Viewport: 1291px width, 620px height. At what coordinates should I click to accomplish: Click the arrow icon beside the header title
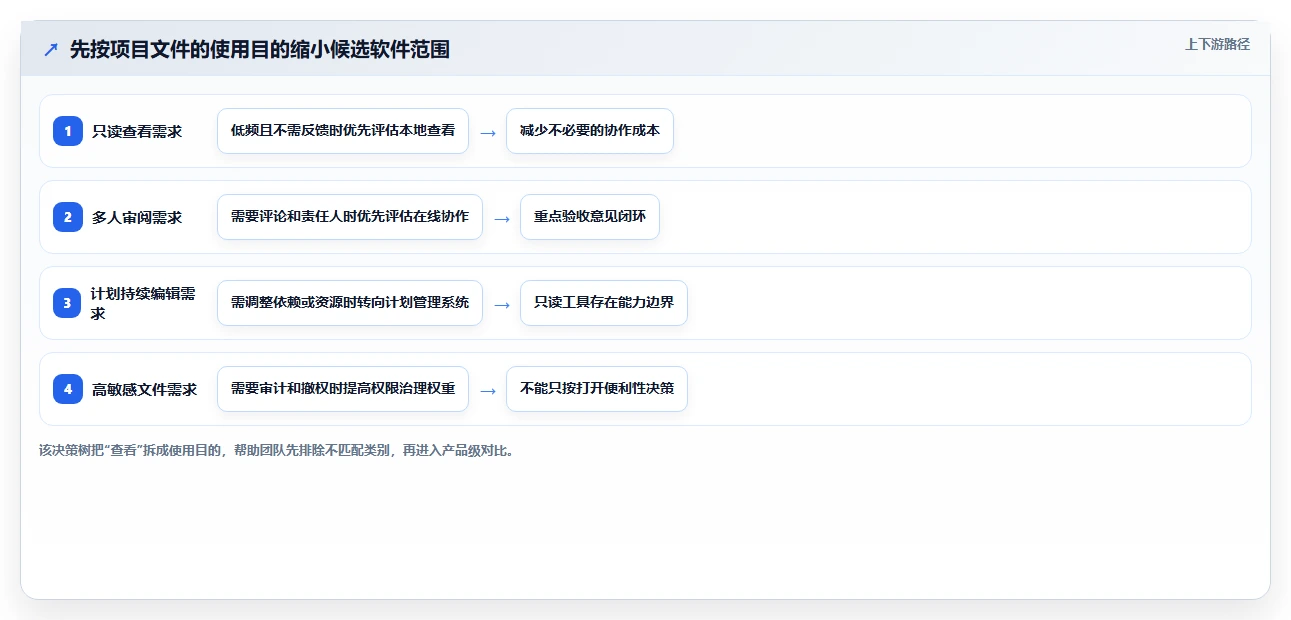[51, 49]
